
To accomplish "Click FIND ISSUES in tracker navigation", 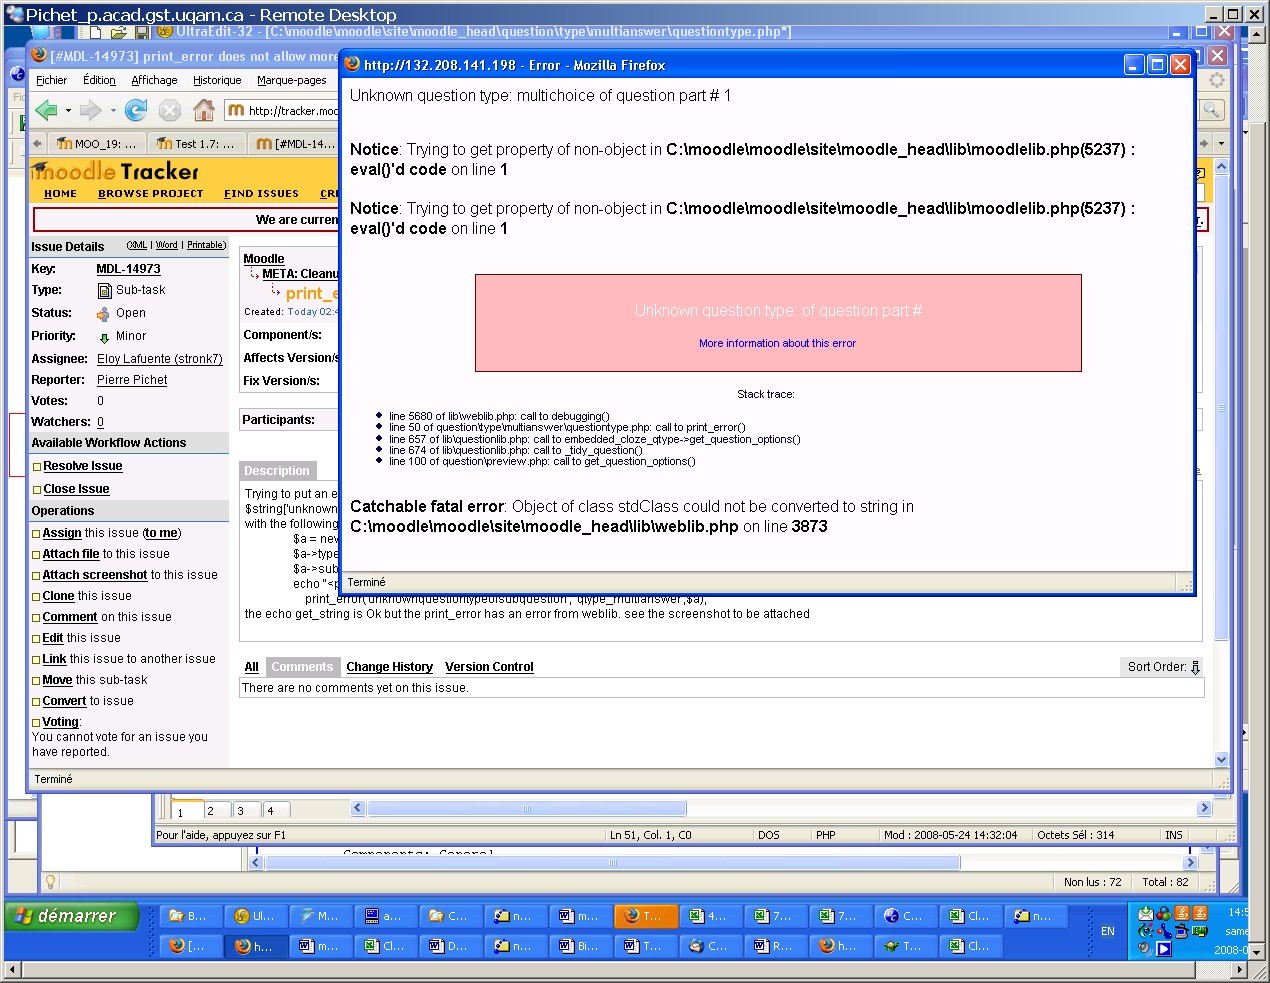I will (x=261, y=194).
